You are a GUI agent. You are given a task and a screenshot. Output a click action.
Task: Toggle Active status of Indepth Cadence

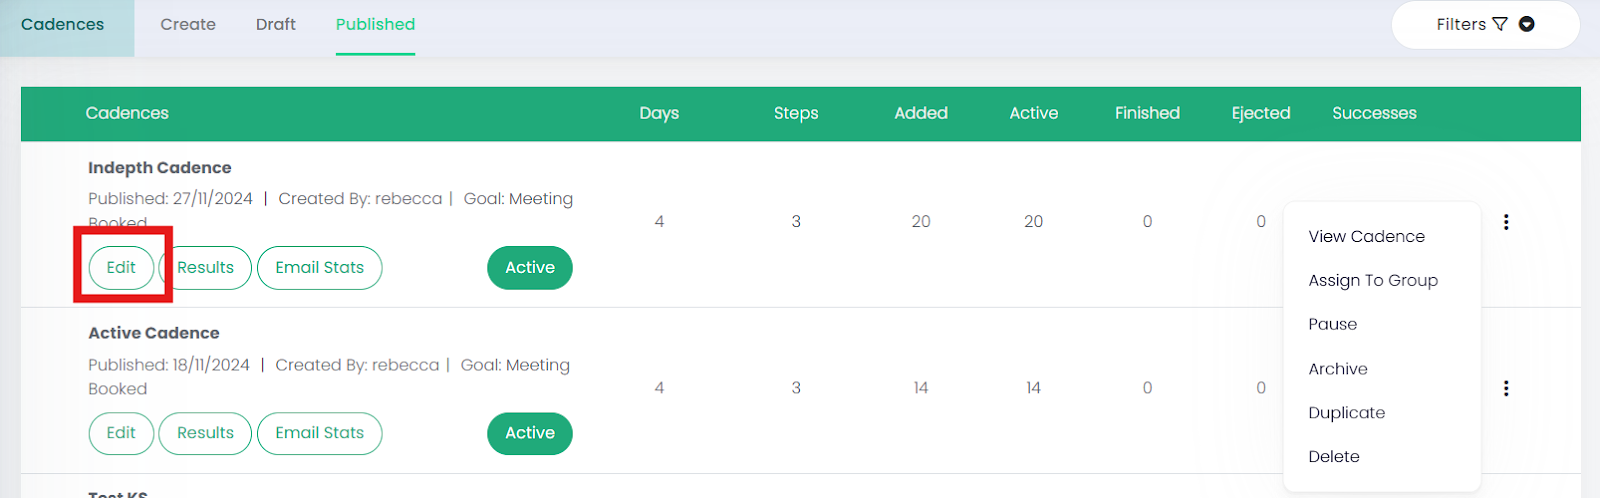pos(529,268)
